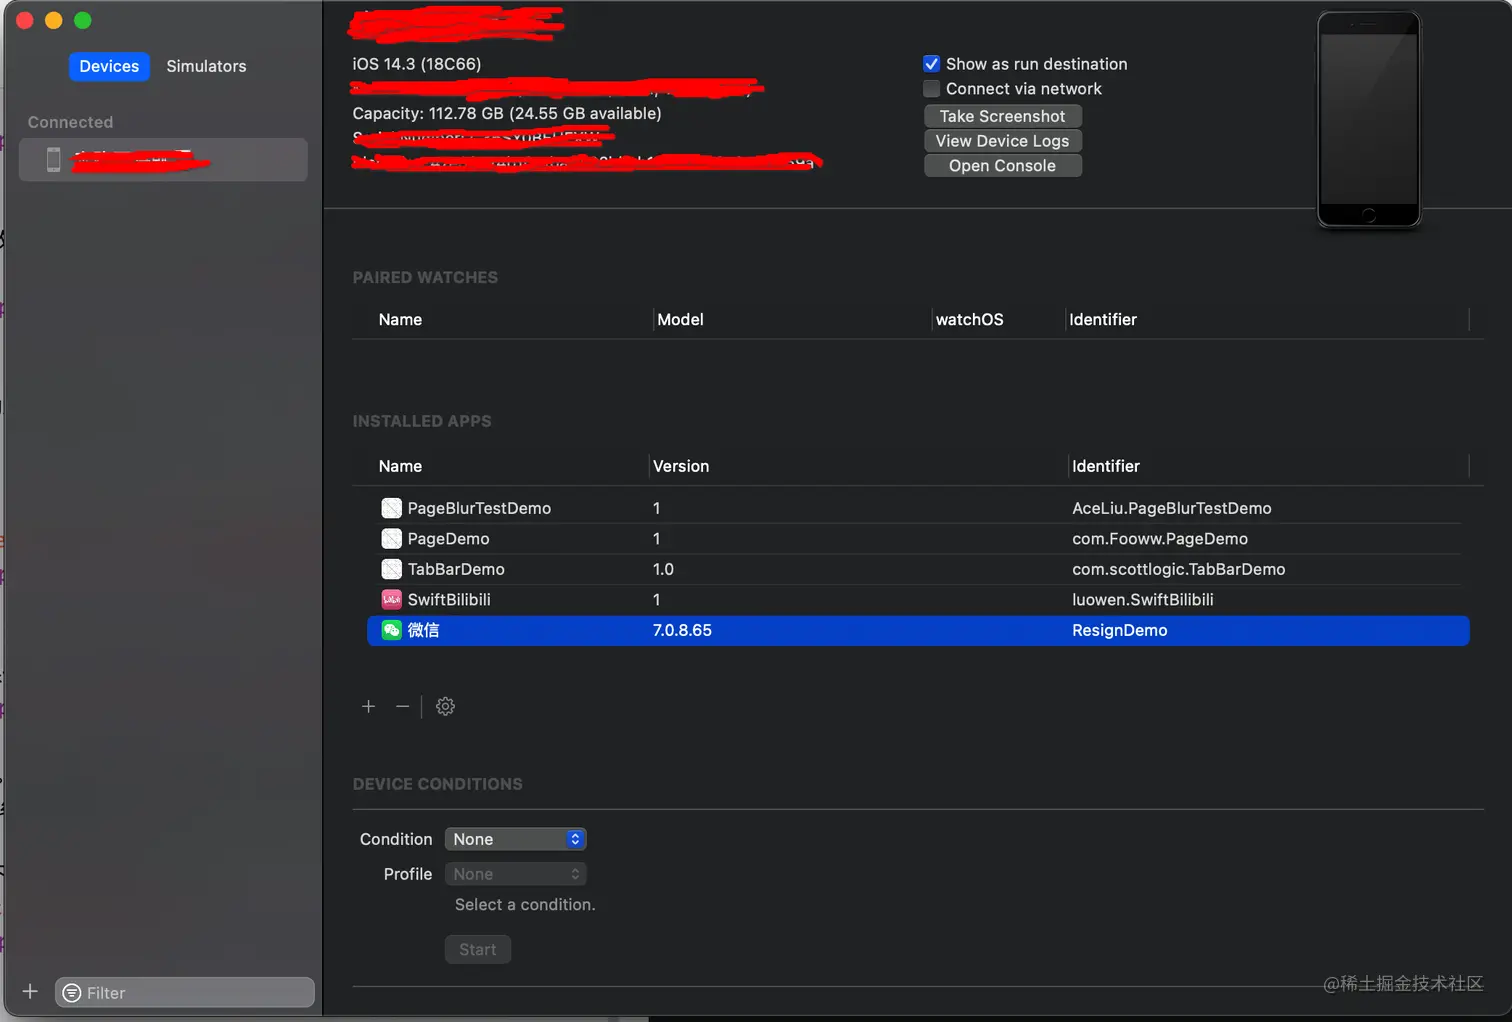Click the Paired Watches Identifier column header
This screenshot has width=1512, height=1022.
(1103, 320)
